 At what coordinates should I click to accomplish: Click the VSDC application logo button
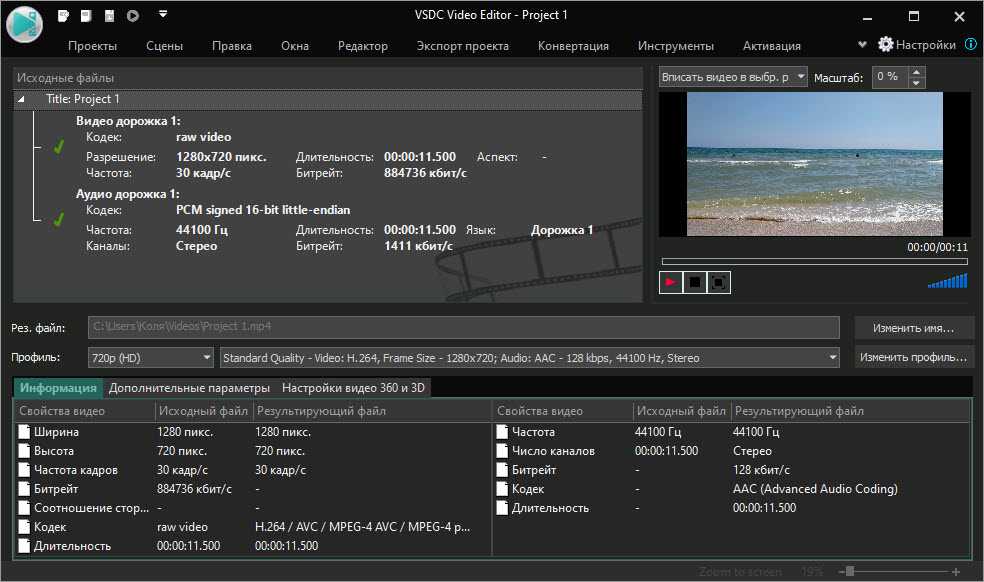(x=23, y=23)
